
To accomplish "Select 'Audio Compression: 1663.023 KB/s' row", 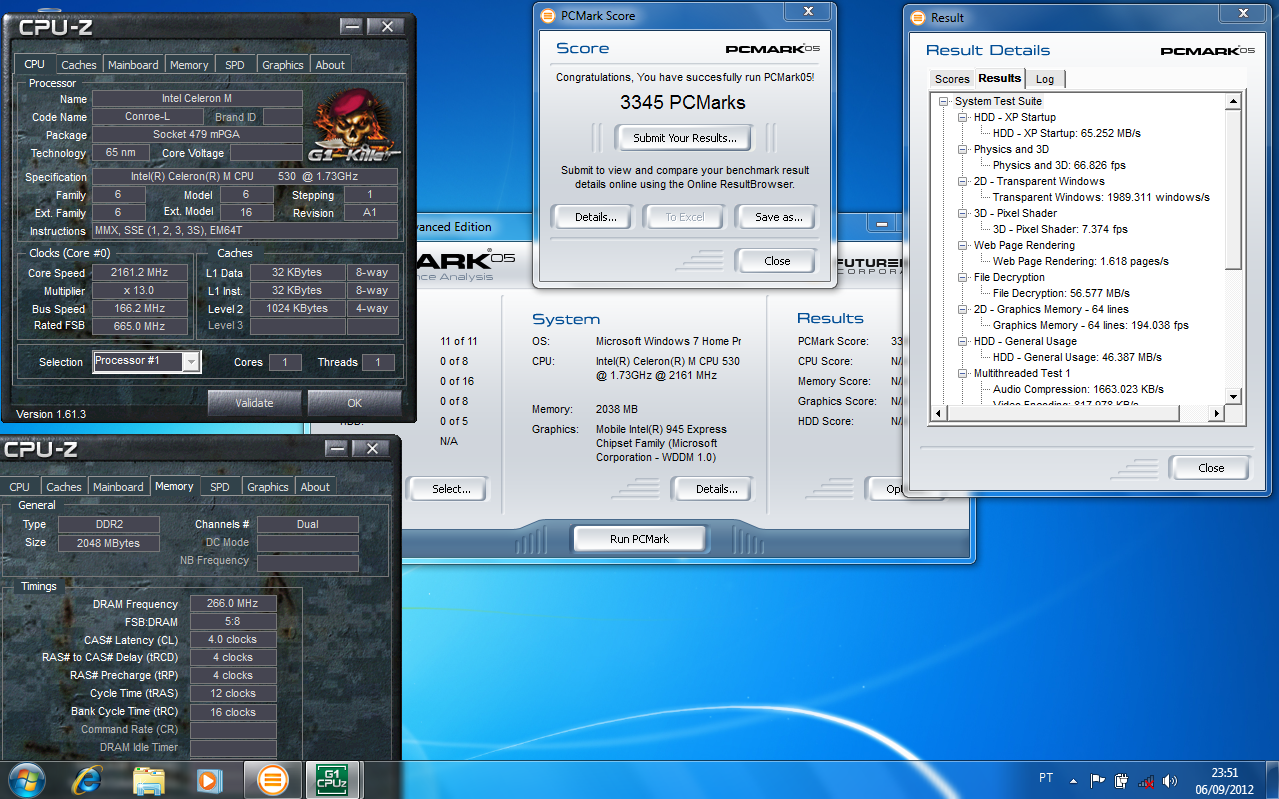I will [1078, 389].
